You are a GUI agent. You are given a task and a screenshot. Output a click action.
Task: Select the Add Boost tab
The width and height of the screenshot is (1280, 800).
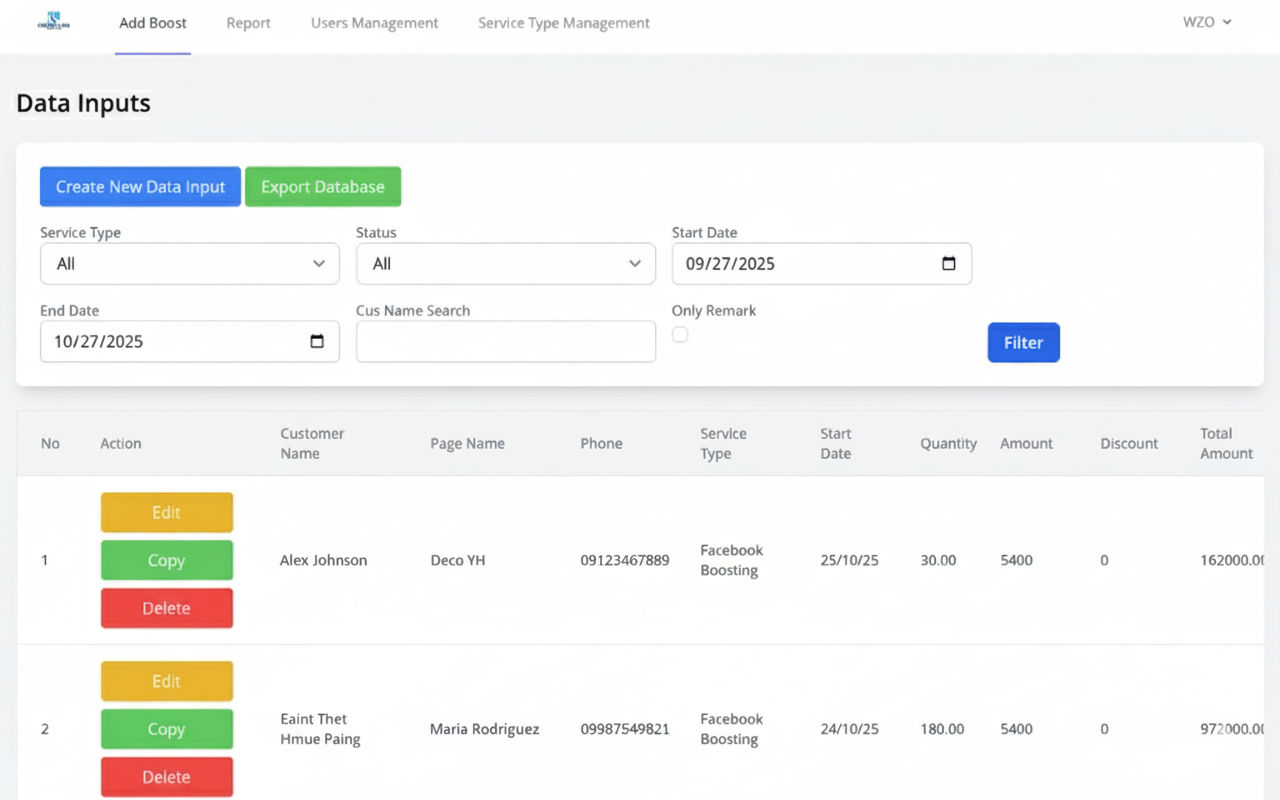click(153, 23)
